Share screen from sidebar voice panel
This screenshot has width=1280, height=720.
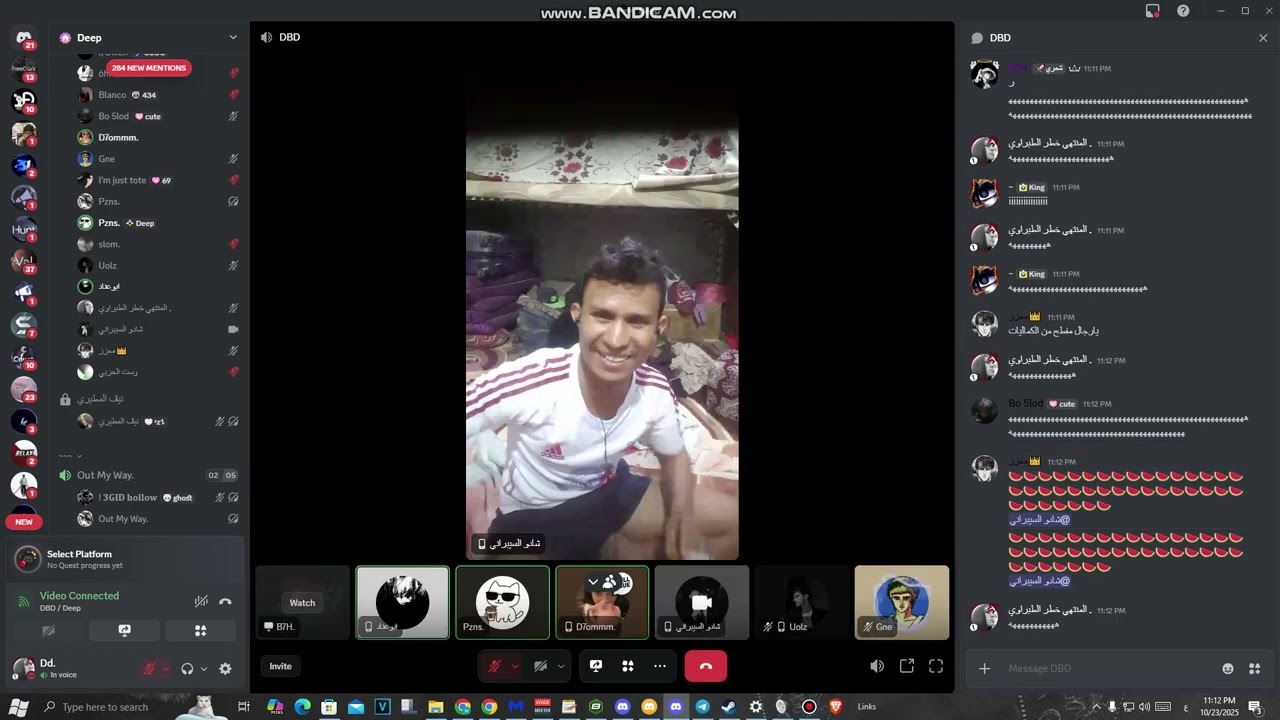pyautogui.click(x=124, y=631)
